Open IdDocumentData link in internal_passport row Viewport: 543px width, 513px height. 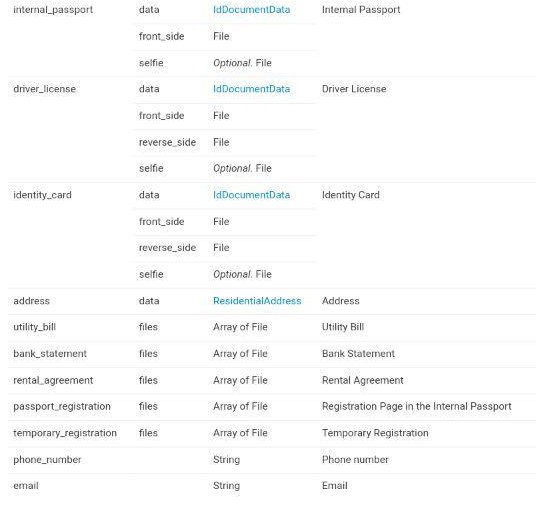click(251, 10)
